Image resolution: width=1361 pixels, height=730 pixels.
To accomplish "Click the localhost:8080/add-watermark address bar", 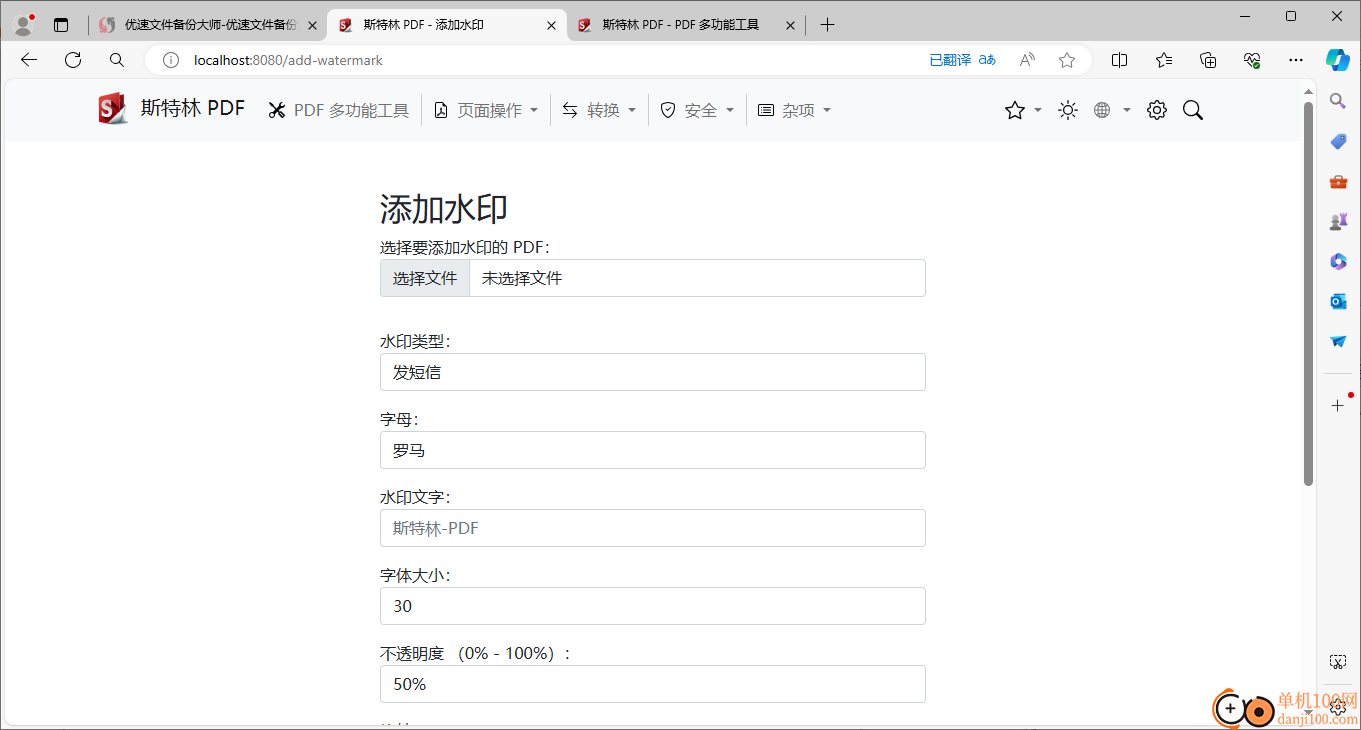I will (288, 60).
